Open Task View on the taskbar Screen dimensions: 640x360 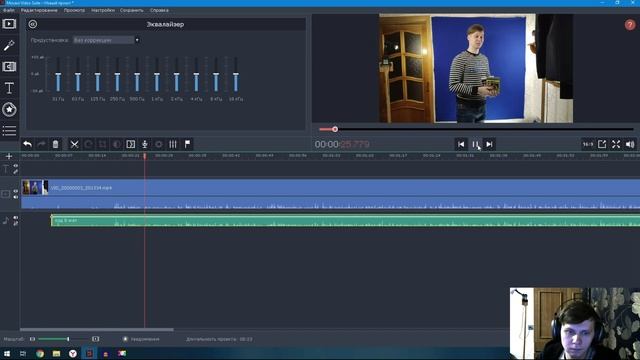coord(23,353)
